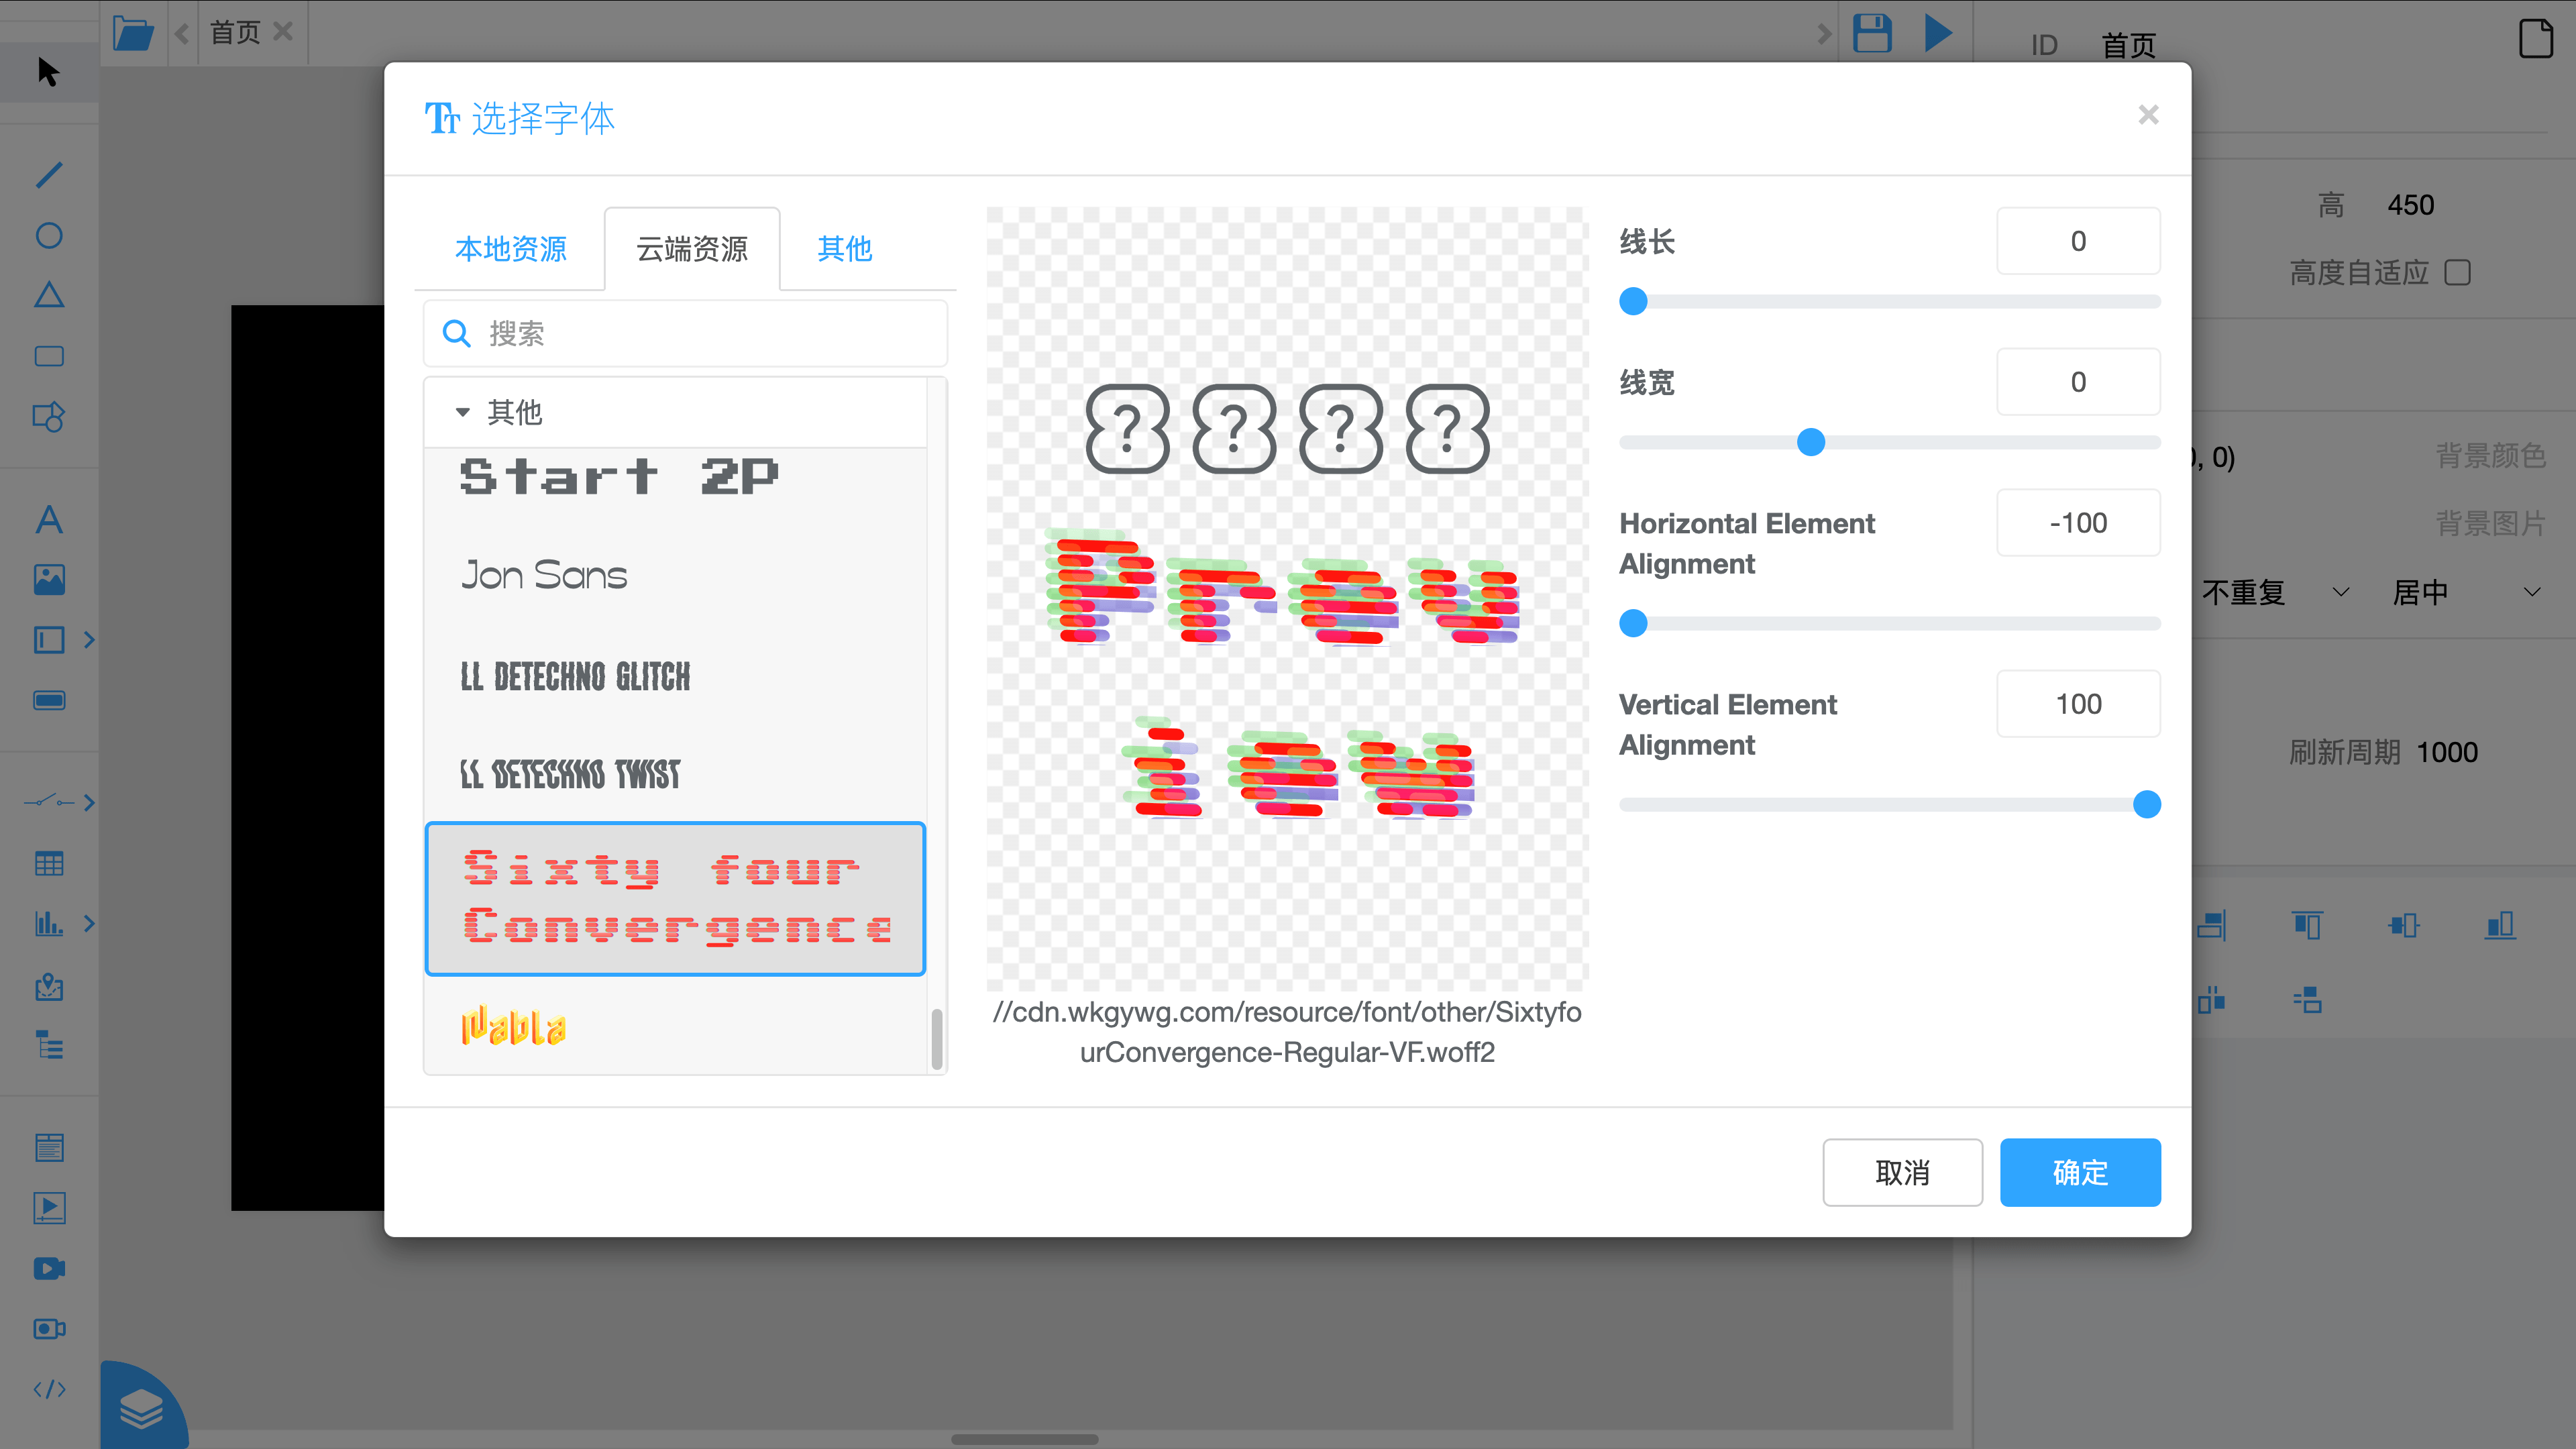This screenshot has height=1449, width=2576.
Task: Go to next tab with right chevron
Action: pyautogui.click(x=1824, y=33)
